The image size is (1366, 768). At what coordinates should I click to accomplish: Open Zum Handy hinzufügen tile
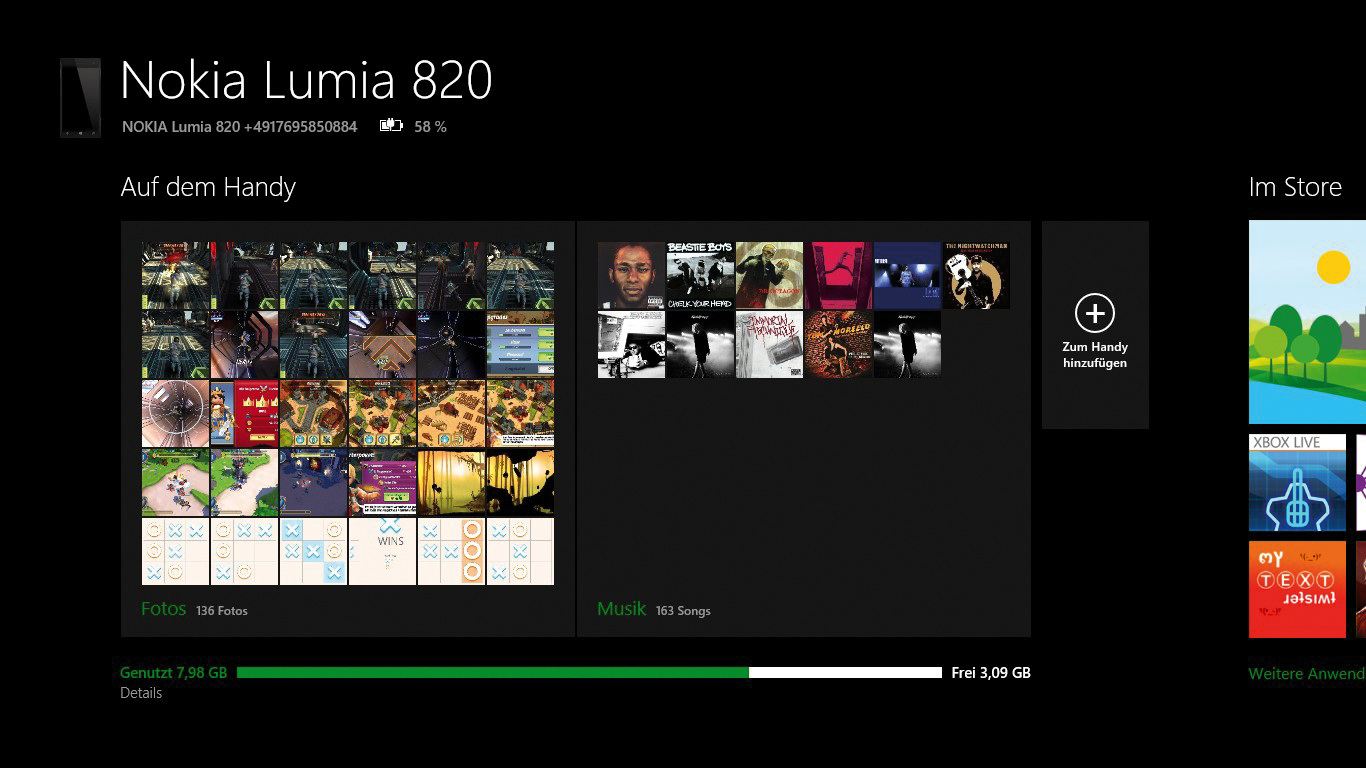(1095, 325)
